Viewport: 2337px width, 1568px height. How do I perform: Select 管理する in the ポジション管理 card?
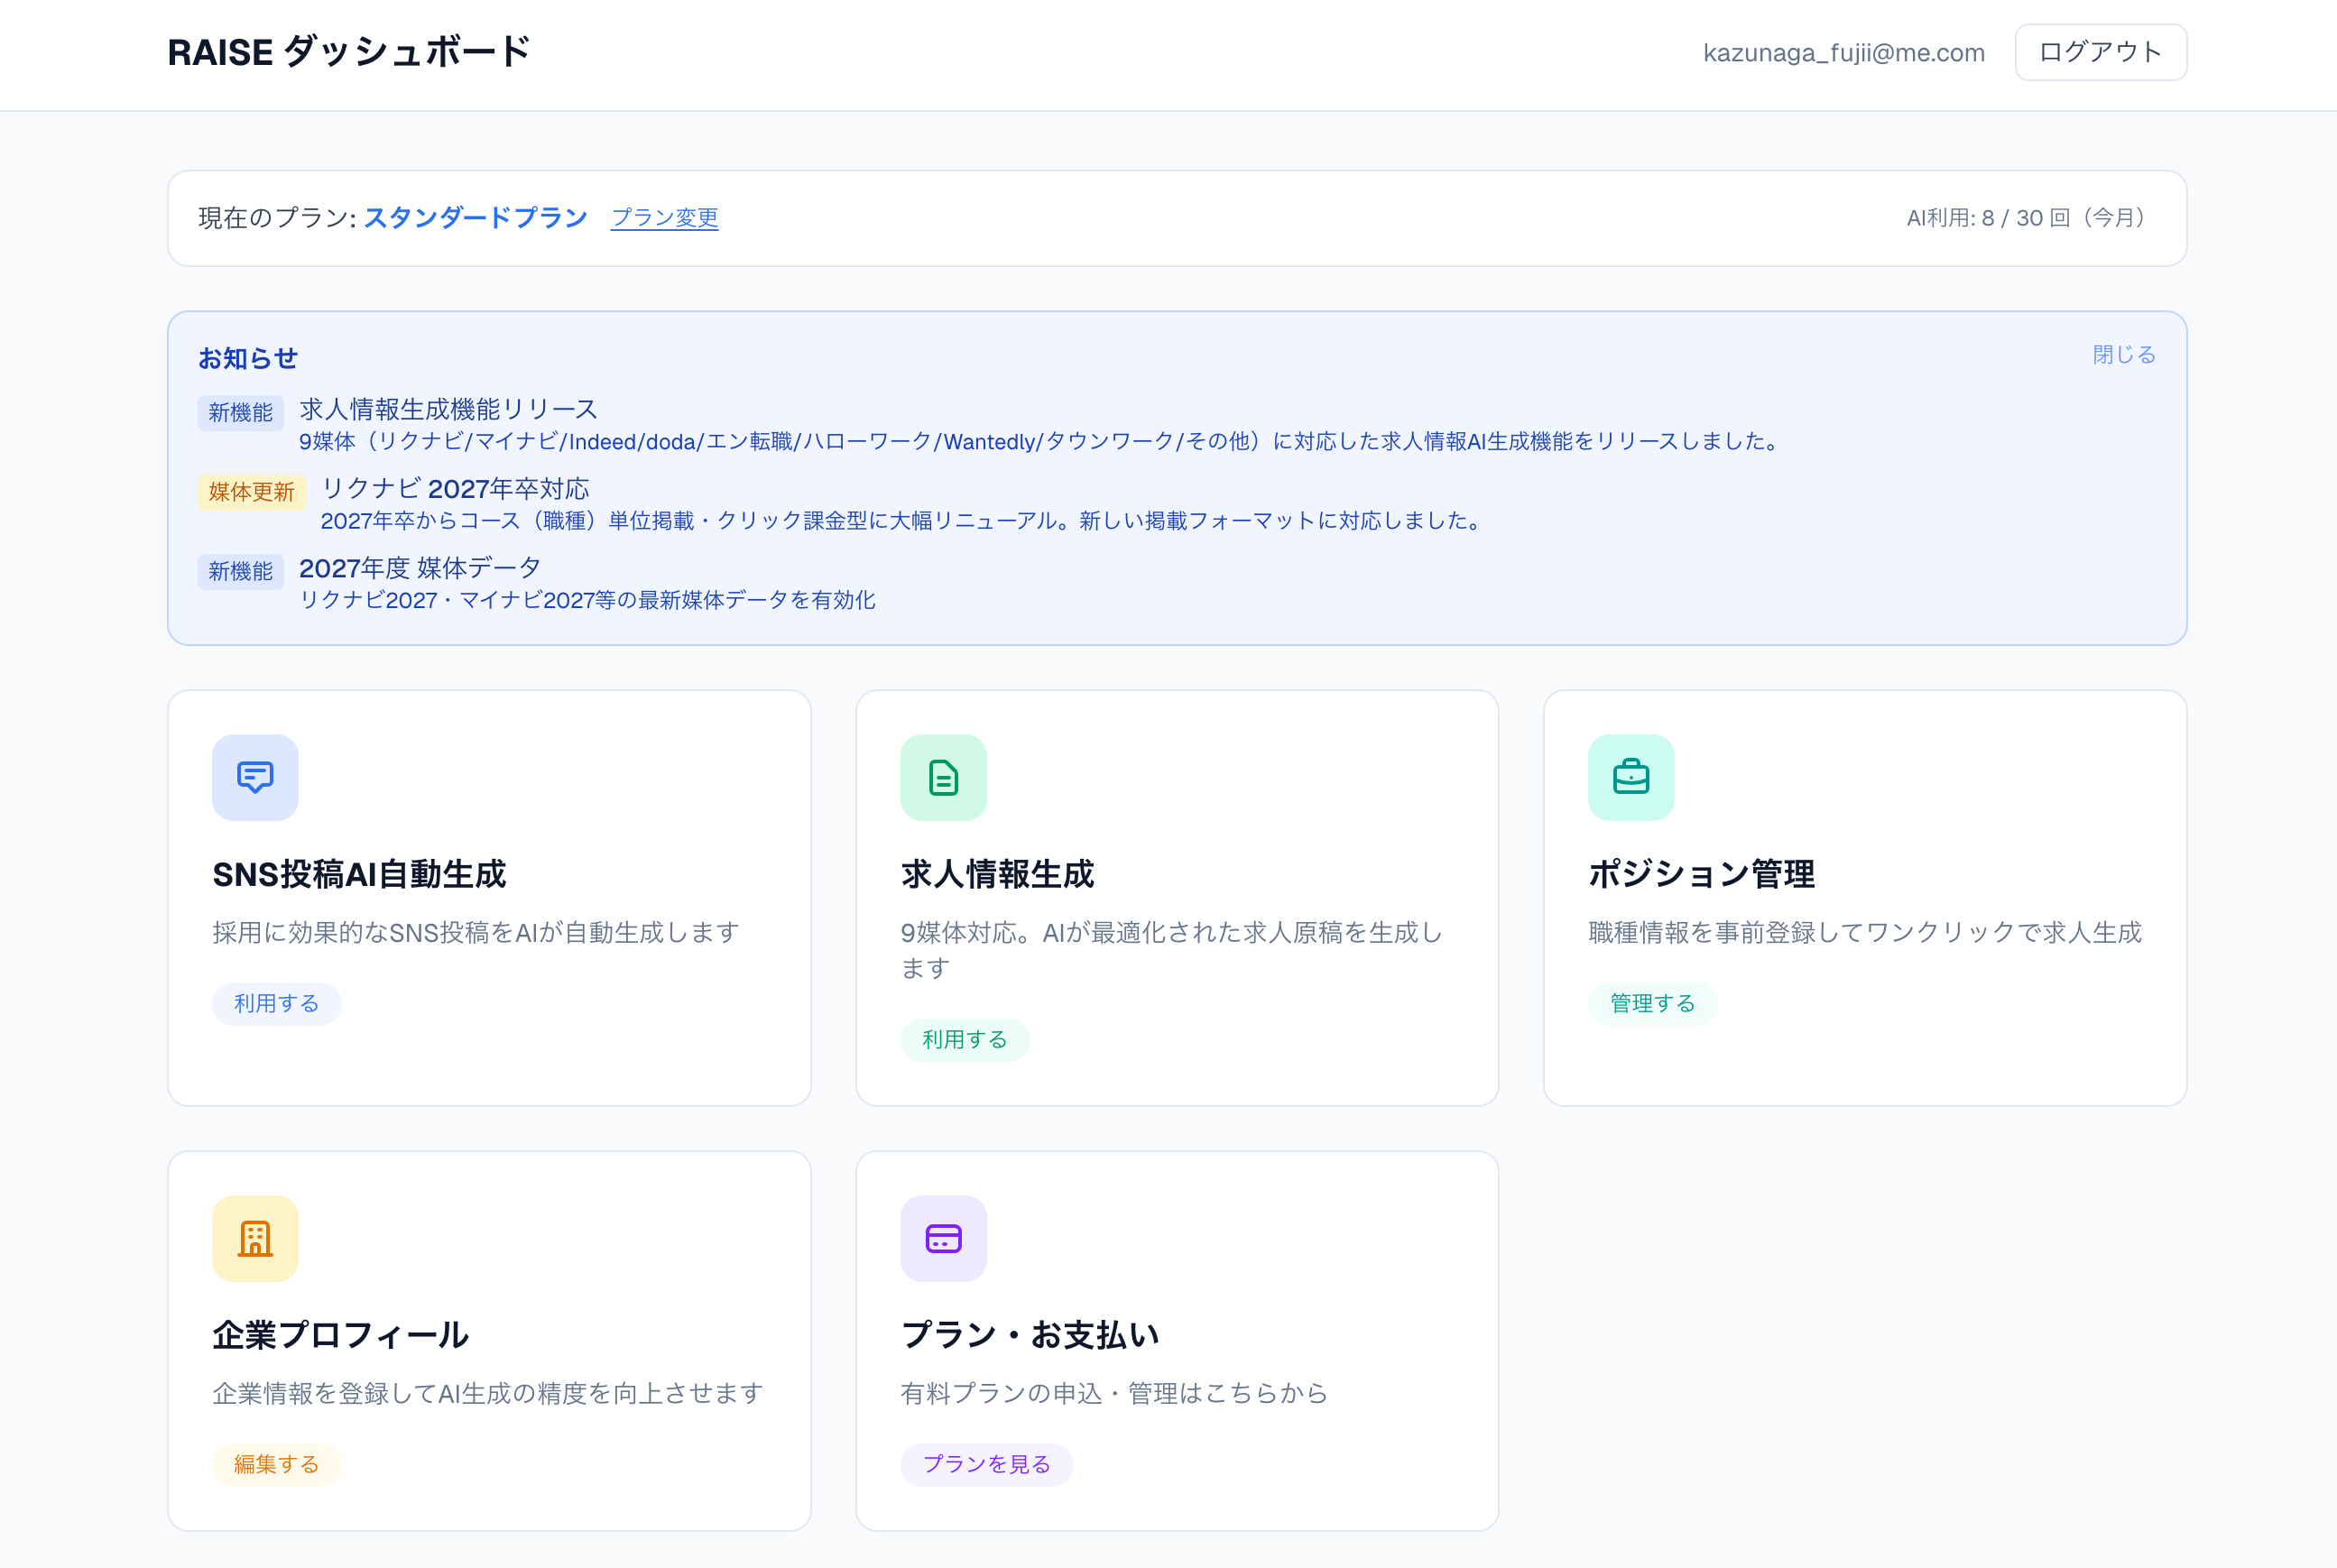1652,1003
